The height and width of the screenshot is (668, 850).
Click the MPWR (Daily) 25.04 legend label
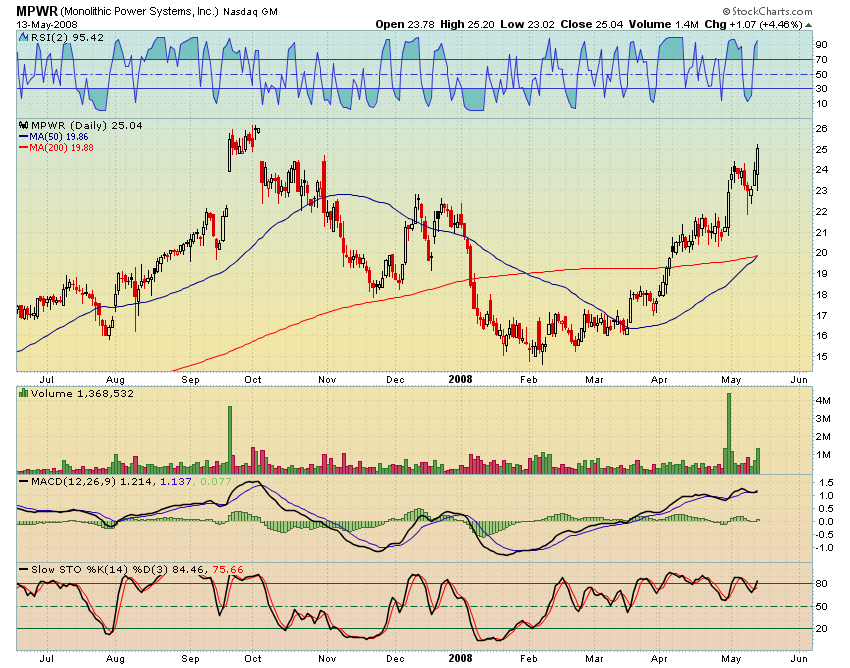click(87, 125)
